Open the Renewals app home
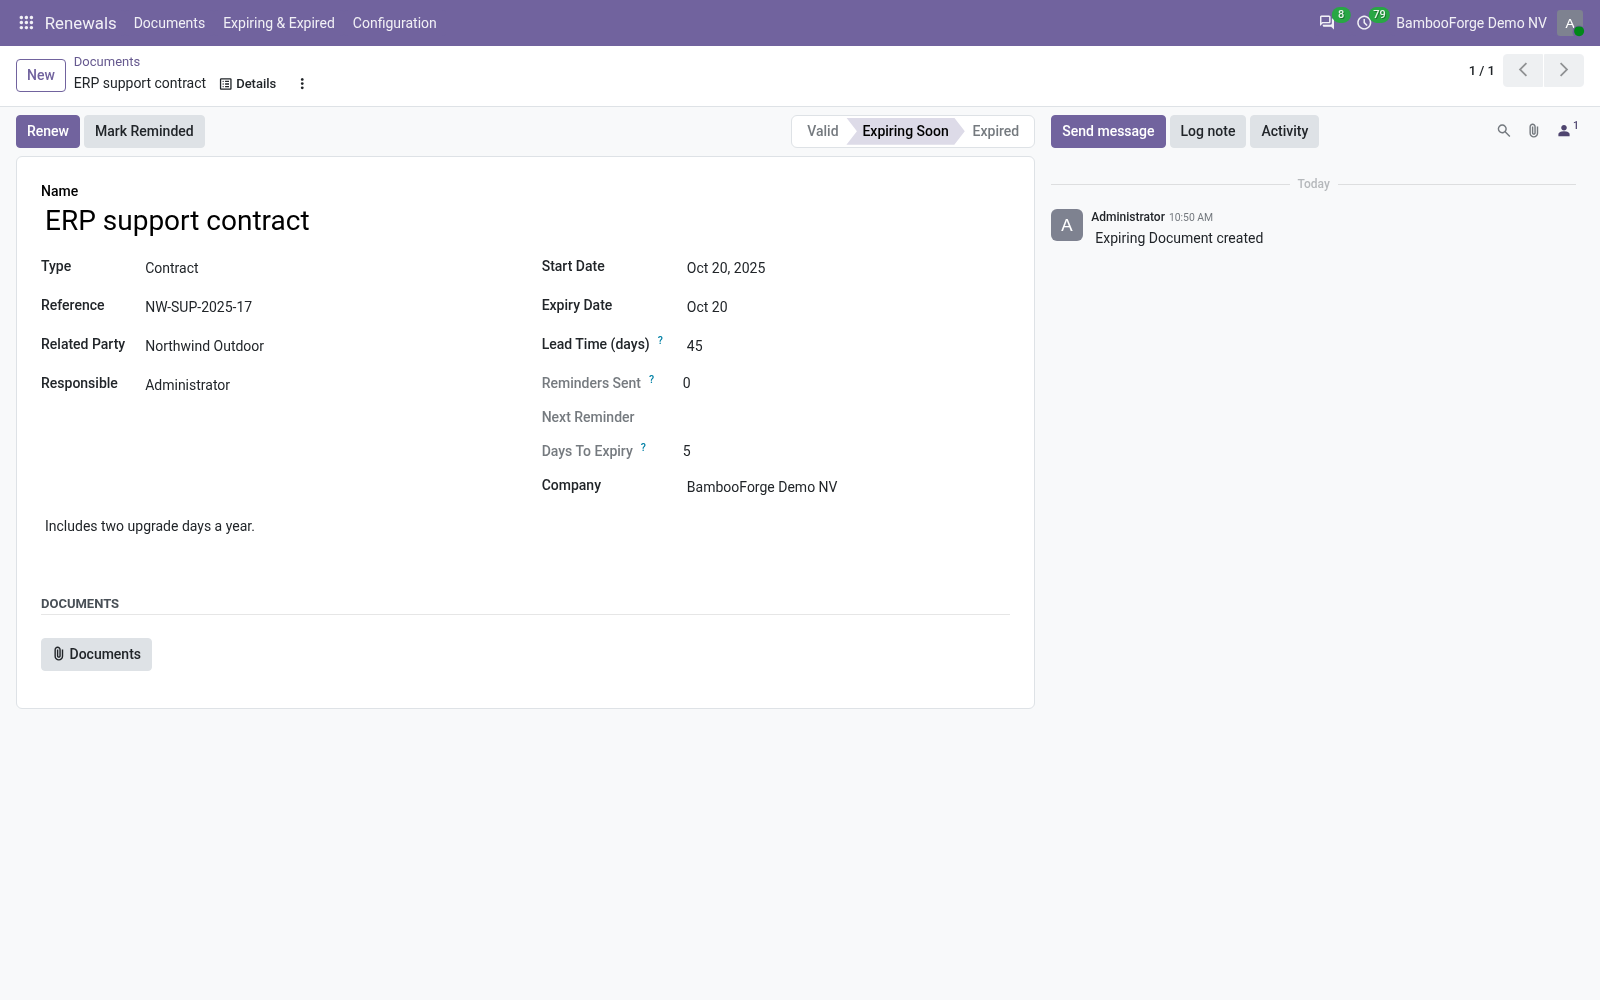 (80, 23)
